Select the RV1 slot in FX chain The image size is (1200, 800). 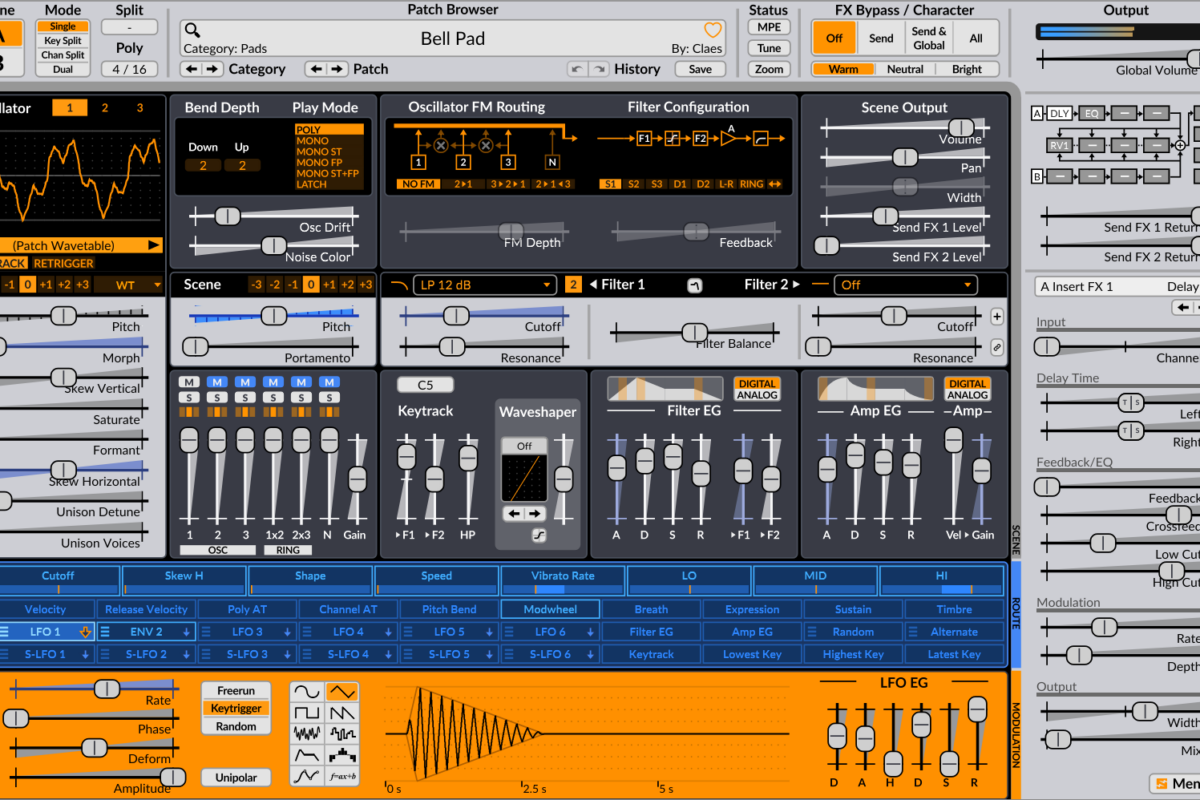pyautogui.click(x=1059, y=145)
